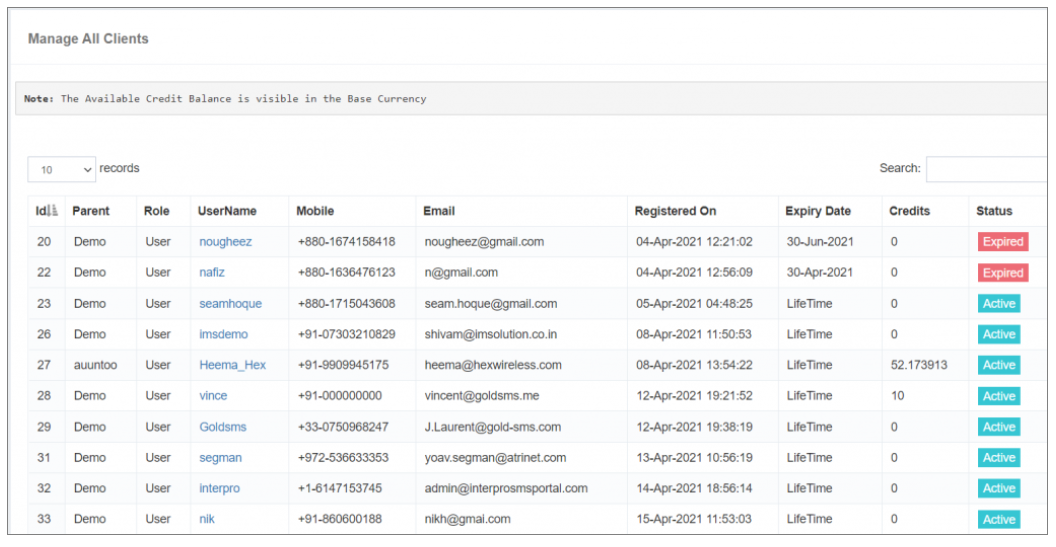The height and width of the screenshot is (547, 1056).
Task: Click registered date 15-Apr-2021 11:53:03
Action: tap(694, 519)
